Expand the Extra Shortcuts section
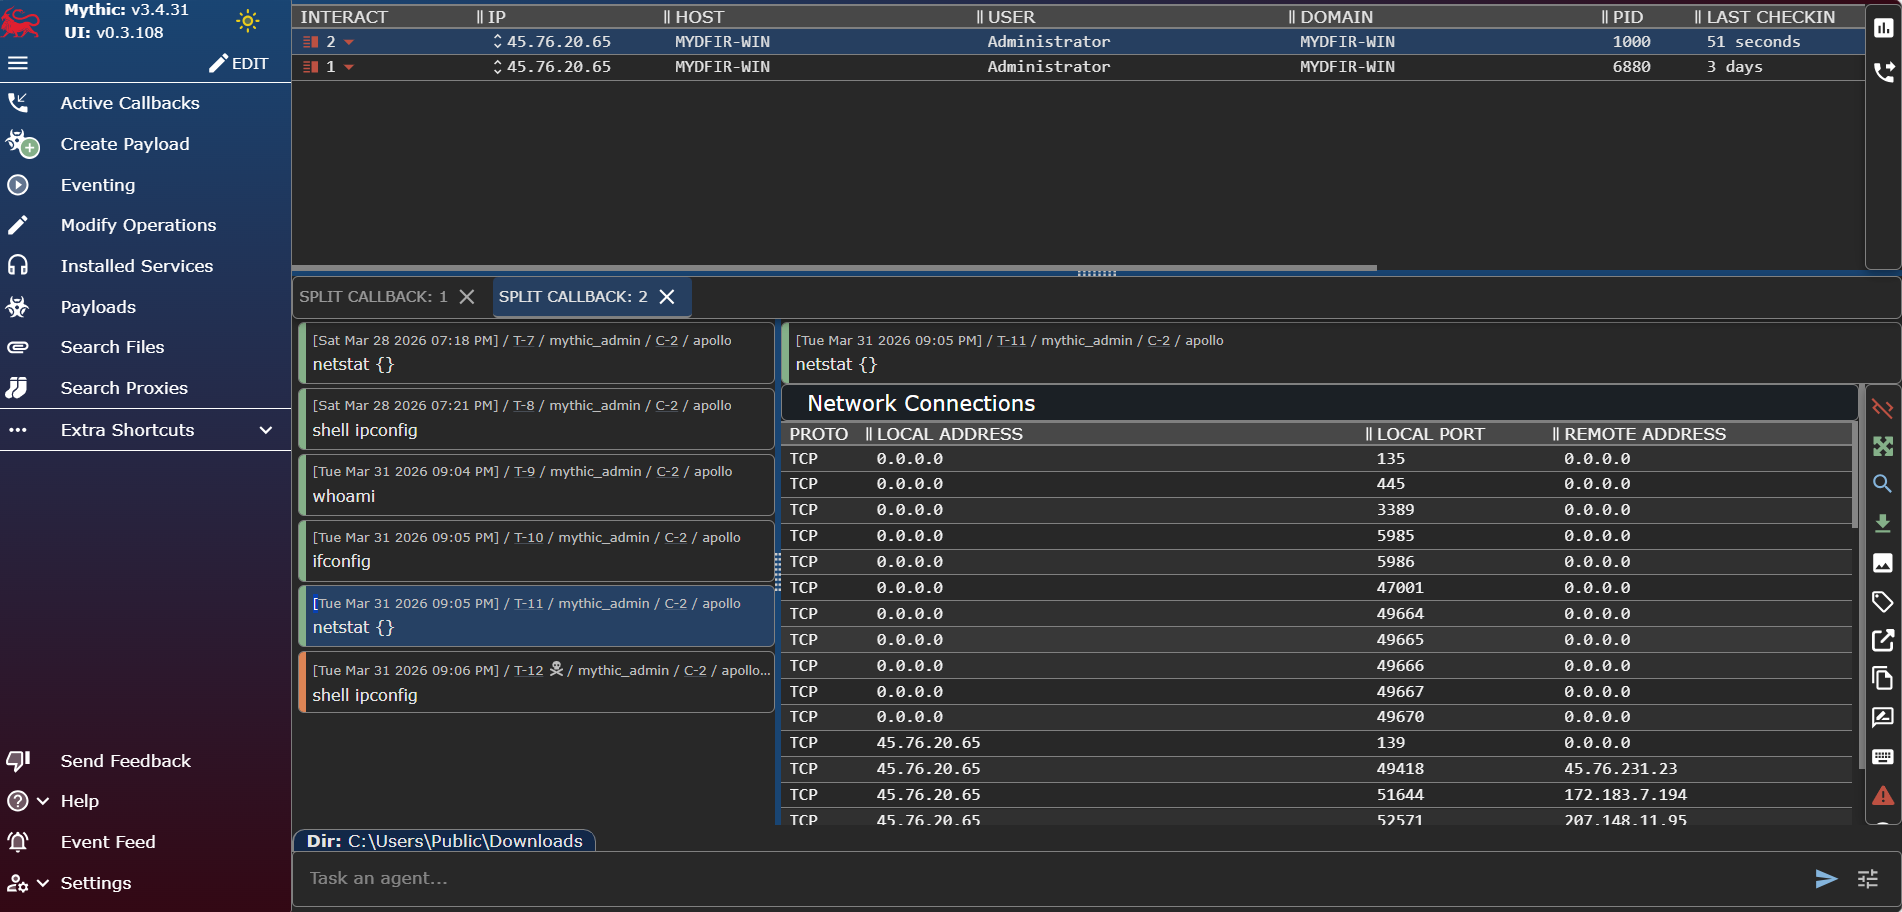This screenshot has height=912, width=1902. coord(265,430)
